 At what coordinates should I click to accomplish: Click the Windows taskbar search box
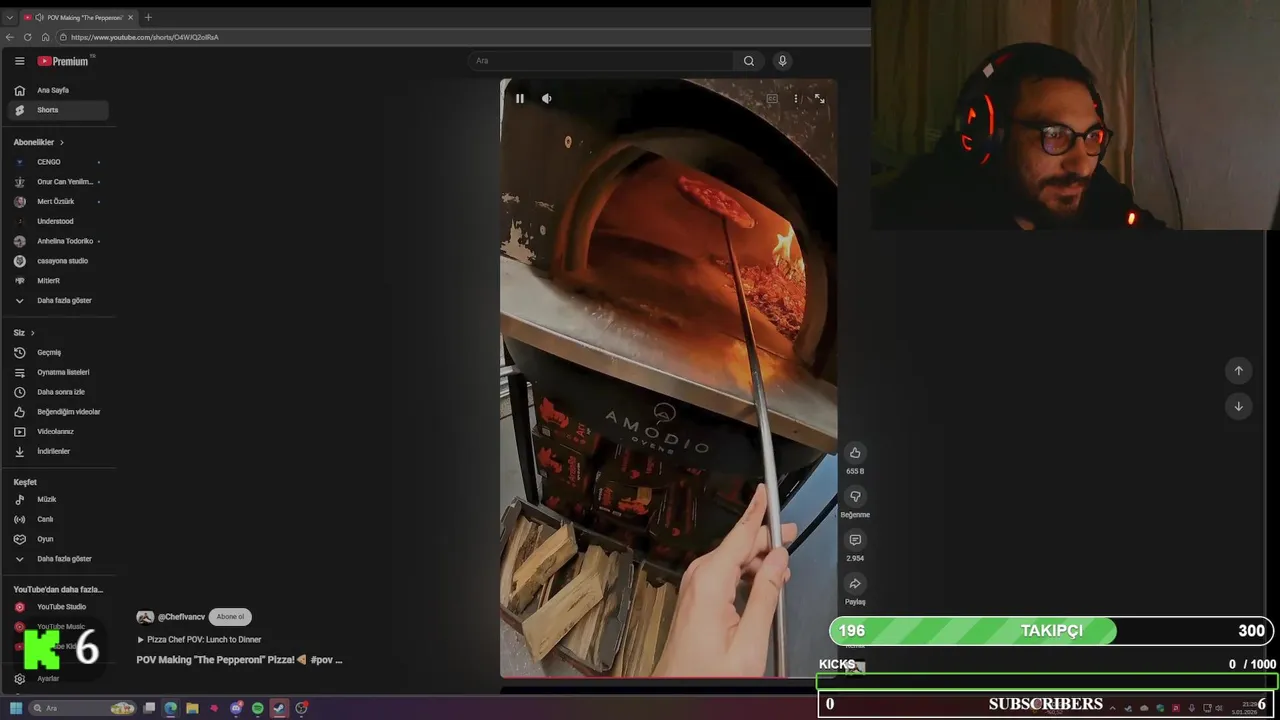[x=82, y=708]
